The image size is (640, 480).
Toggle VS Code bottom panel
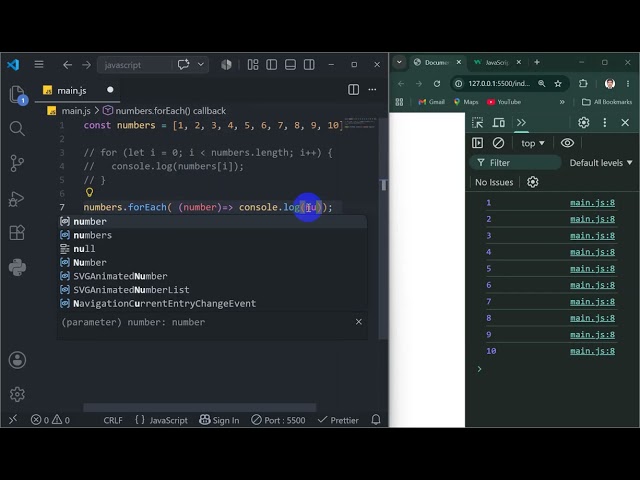(290, 64)
